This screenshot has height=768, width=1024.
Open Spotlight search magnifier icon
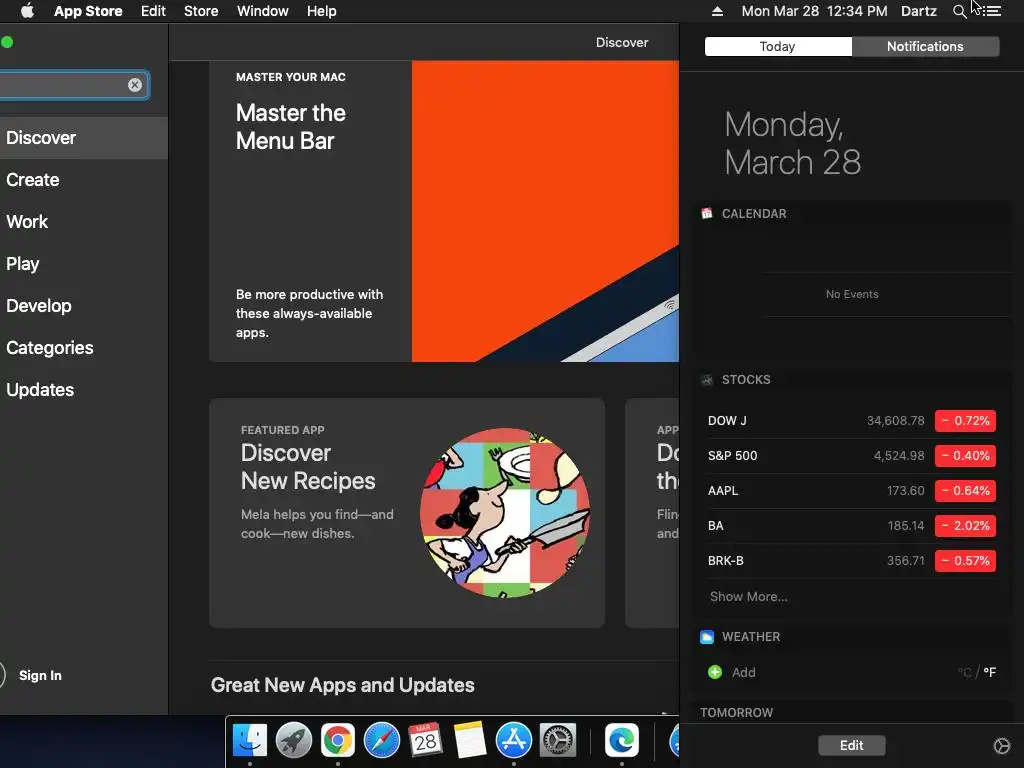point(959,11)
